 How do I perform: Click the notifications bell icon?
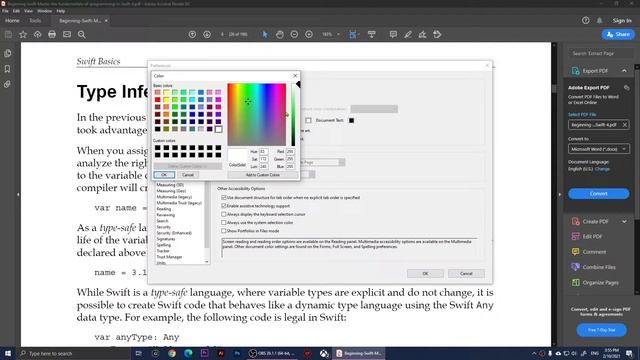pos(600,20)
